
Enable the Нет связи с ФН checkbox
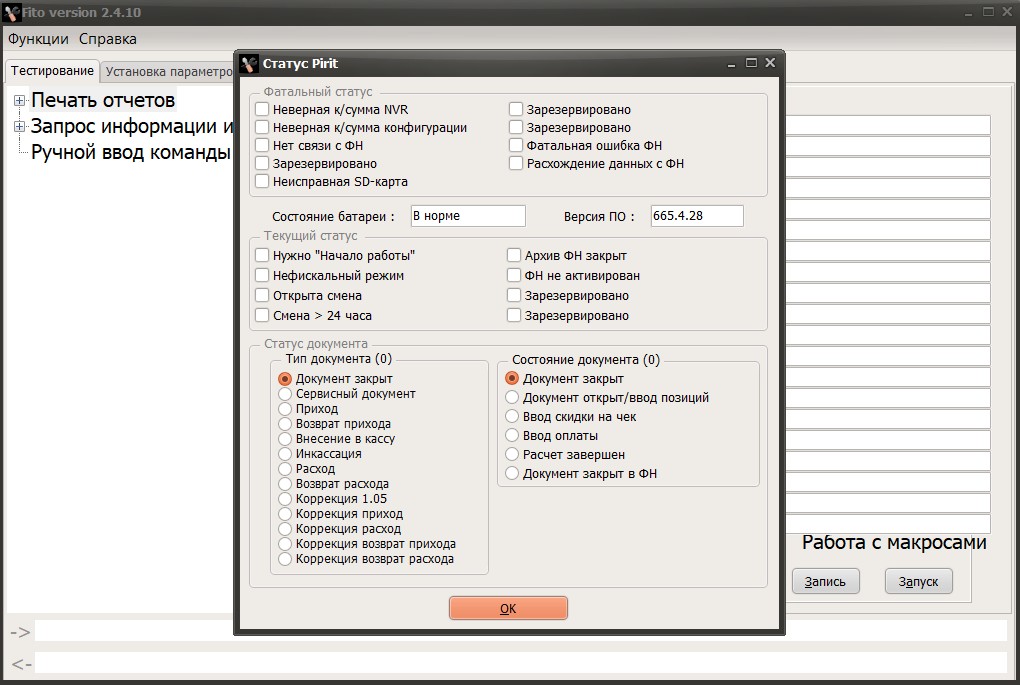[263, 145]
